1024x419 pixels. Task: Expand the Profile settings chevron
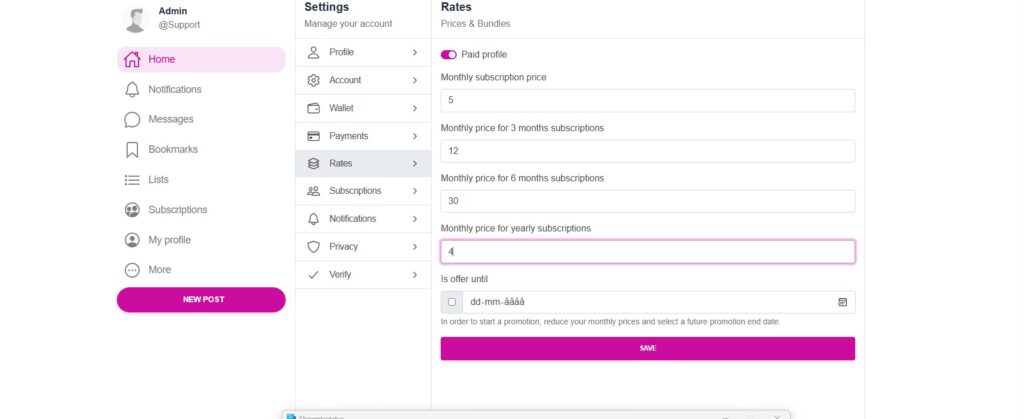415,52
